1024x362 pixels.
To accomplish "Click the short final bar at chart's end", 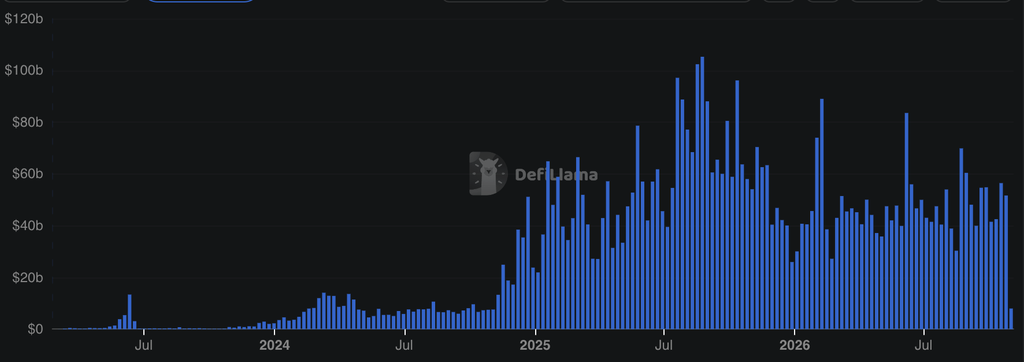I will click(x=1011, y=319).
